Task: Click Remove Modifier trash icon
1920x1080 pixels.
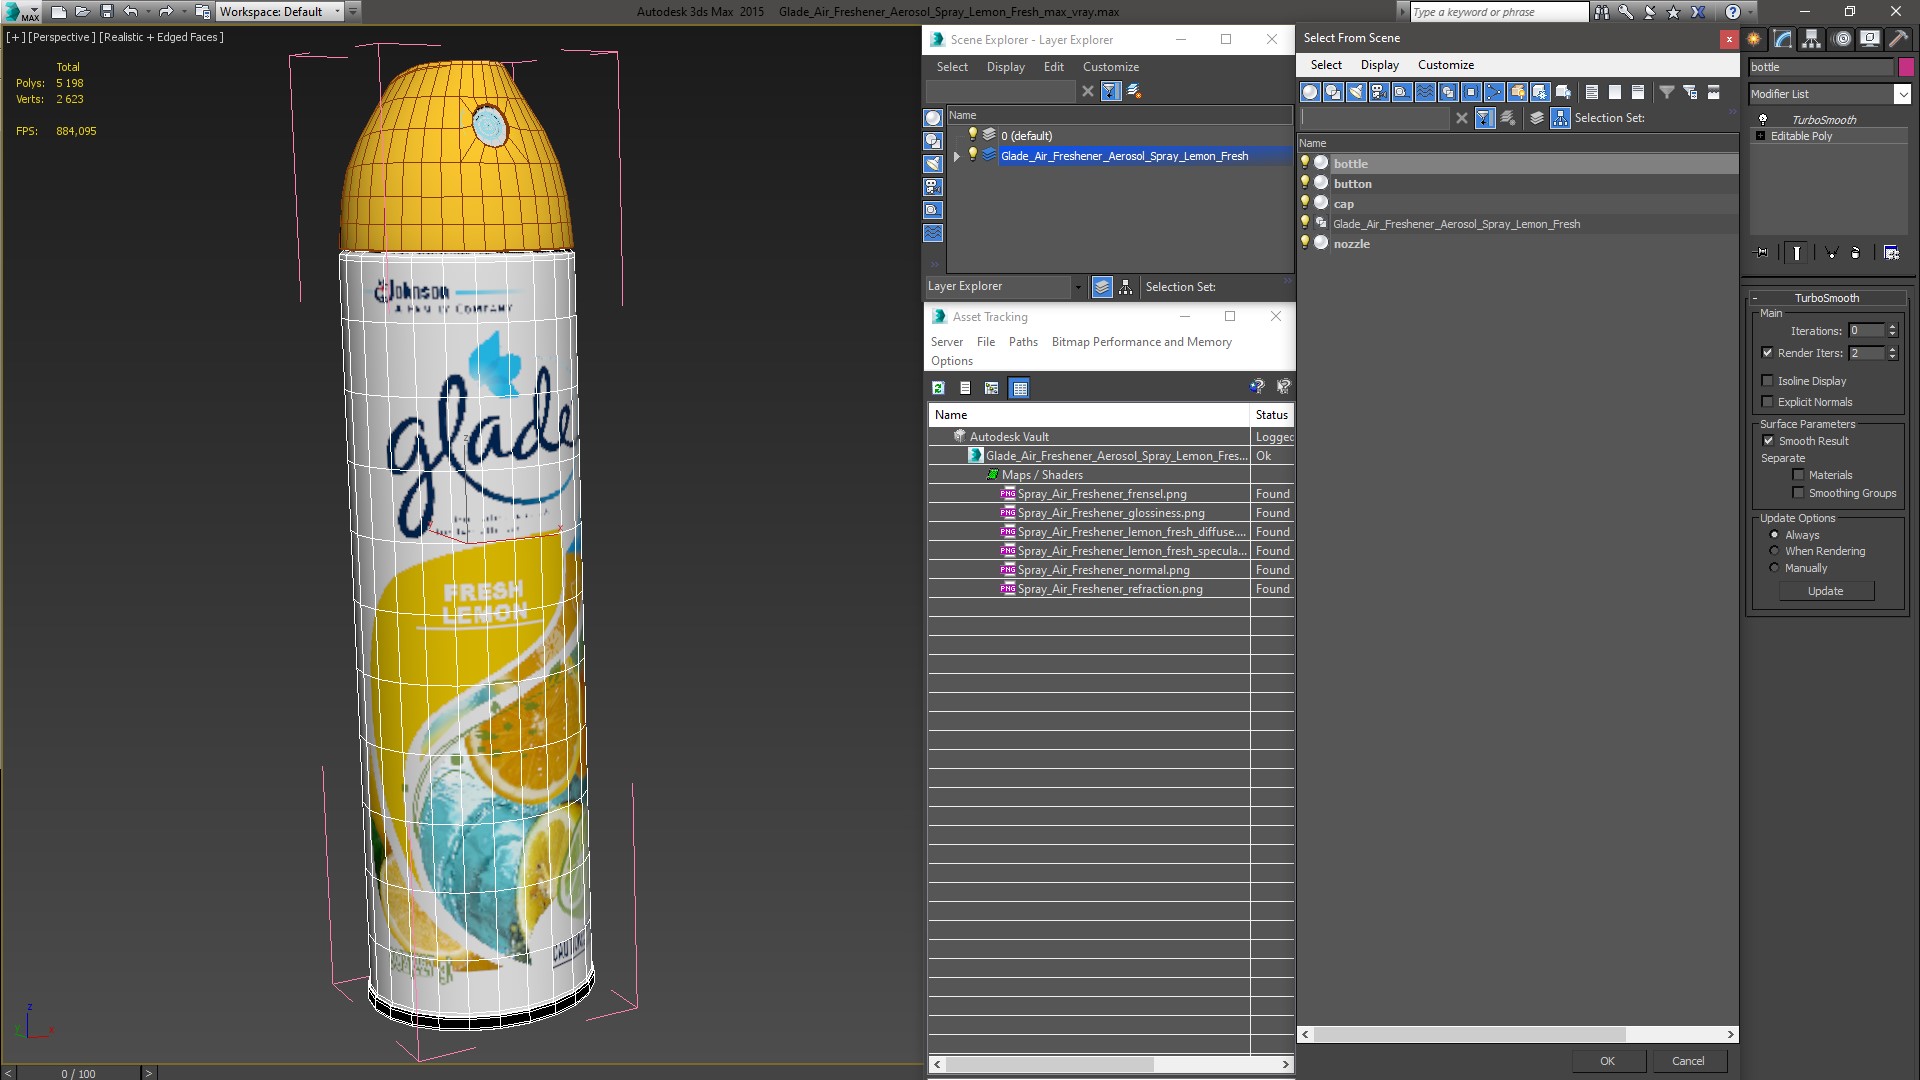Action: coord(1856,253)
